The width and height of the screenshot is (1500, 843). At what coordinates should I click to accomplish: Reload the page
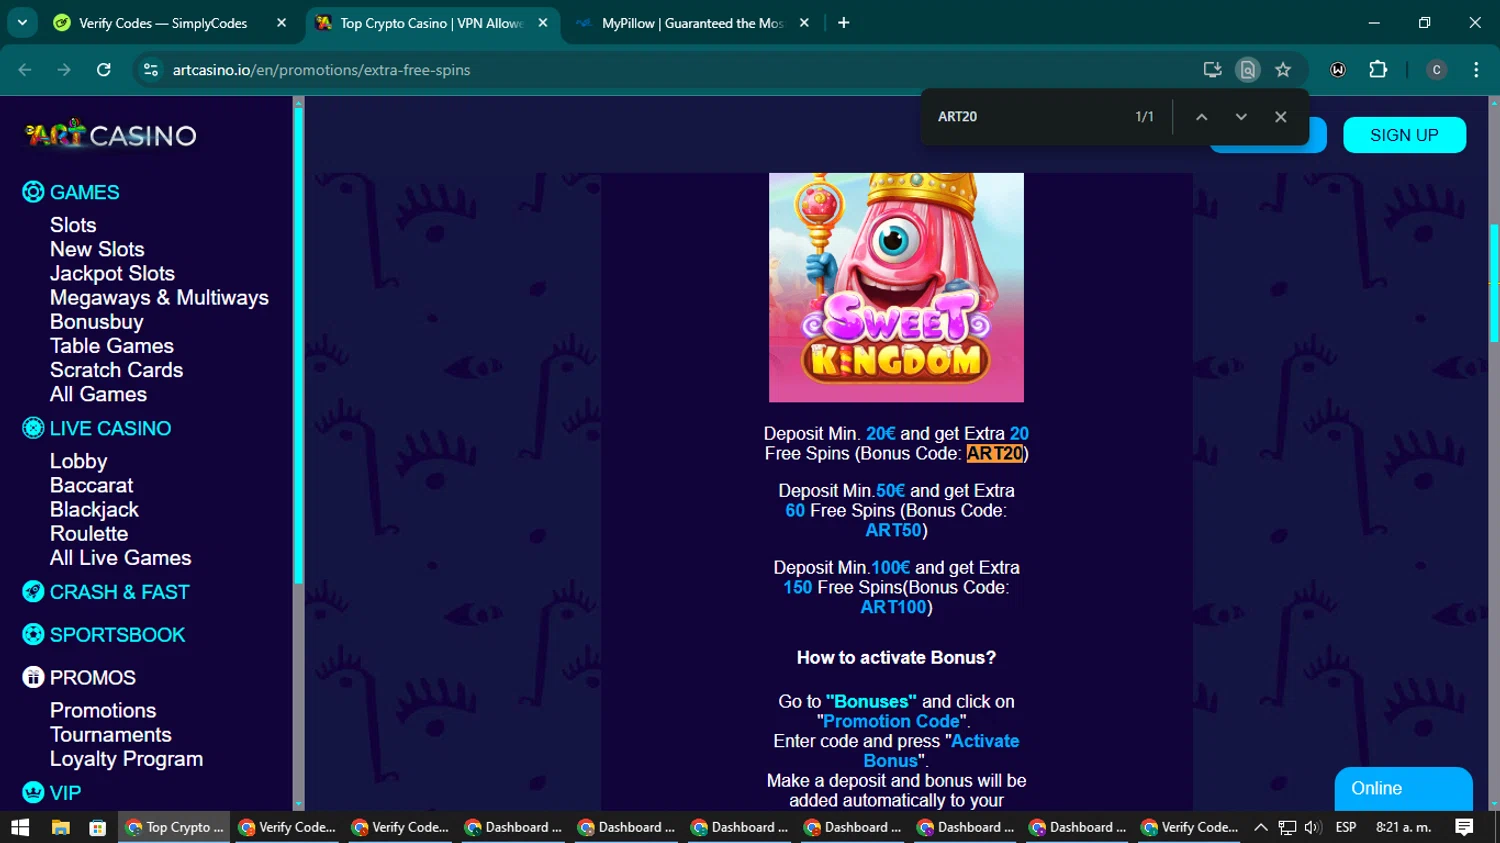pyautogui.click(x=104, y=70)
